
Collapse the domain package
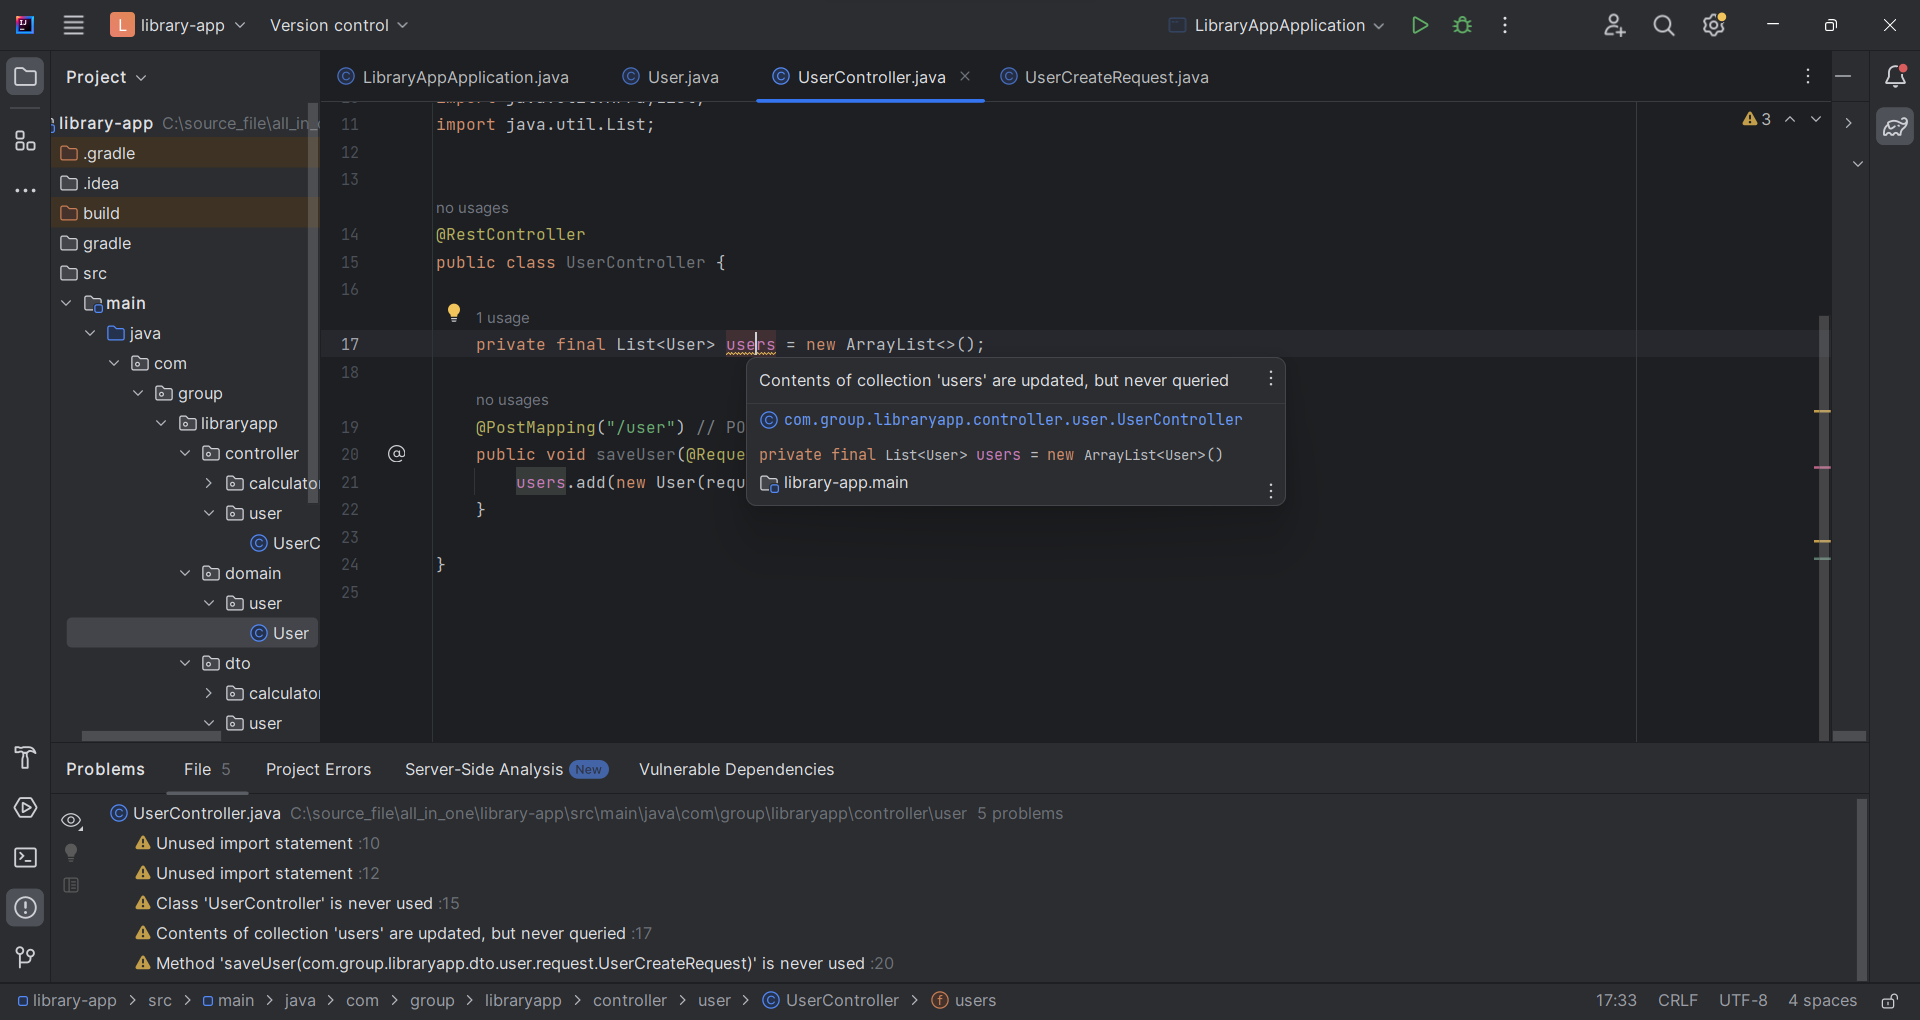pyautogui.click(x=185, y=573)
